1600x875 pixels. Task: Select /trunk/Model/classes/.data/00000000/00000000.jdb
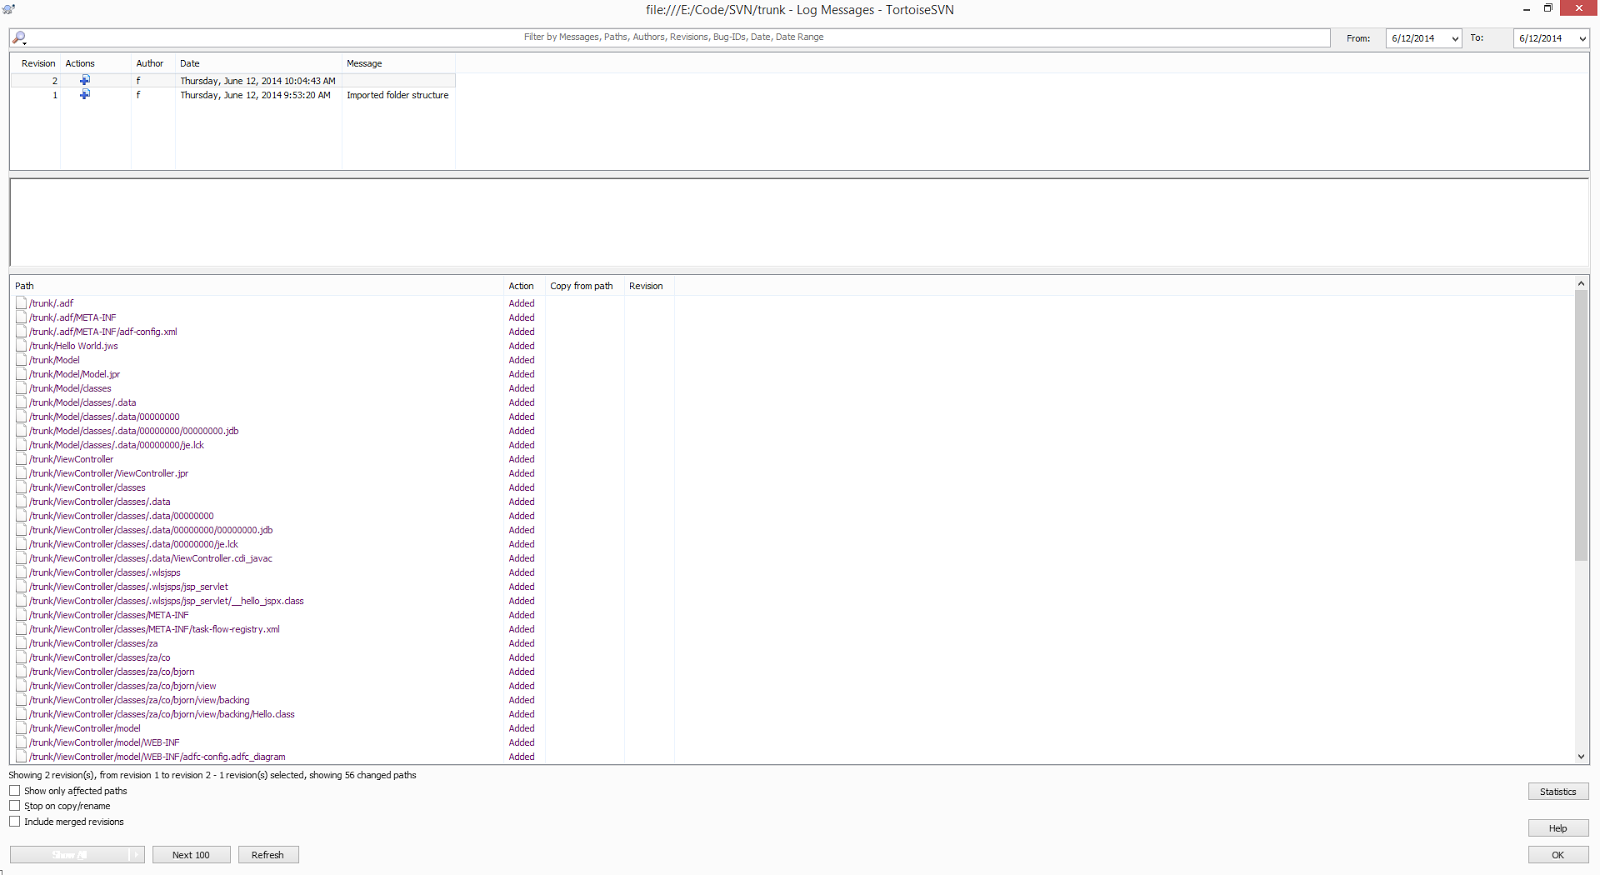[134, 431]
